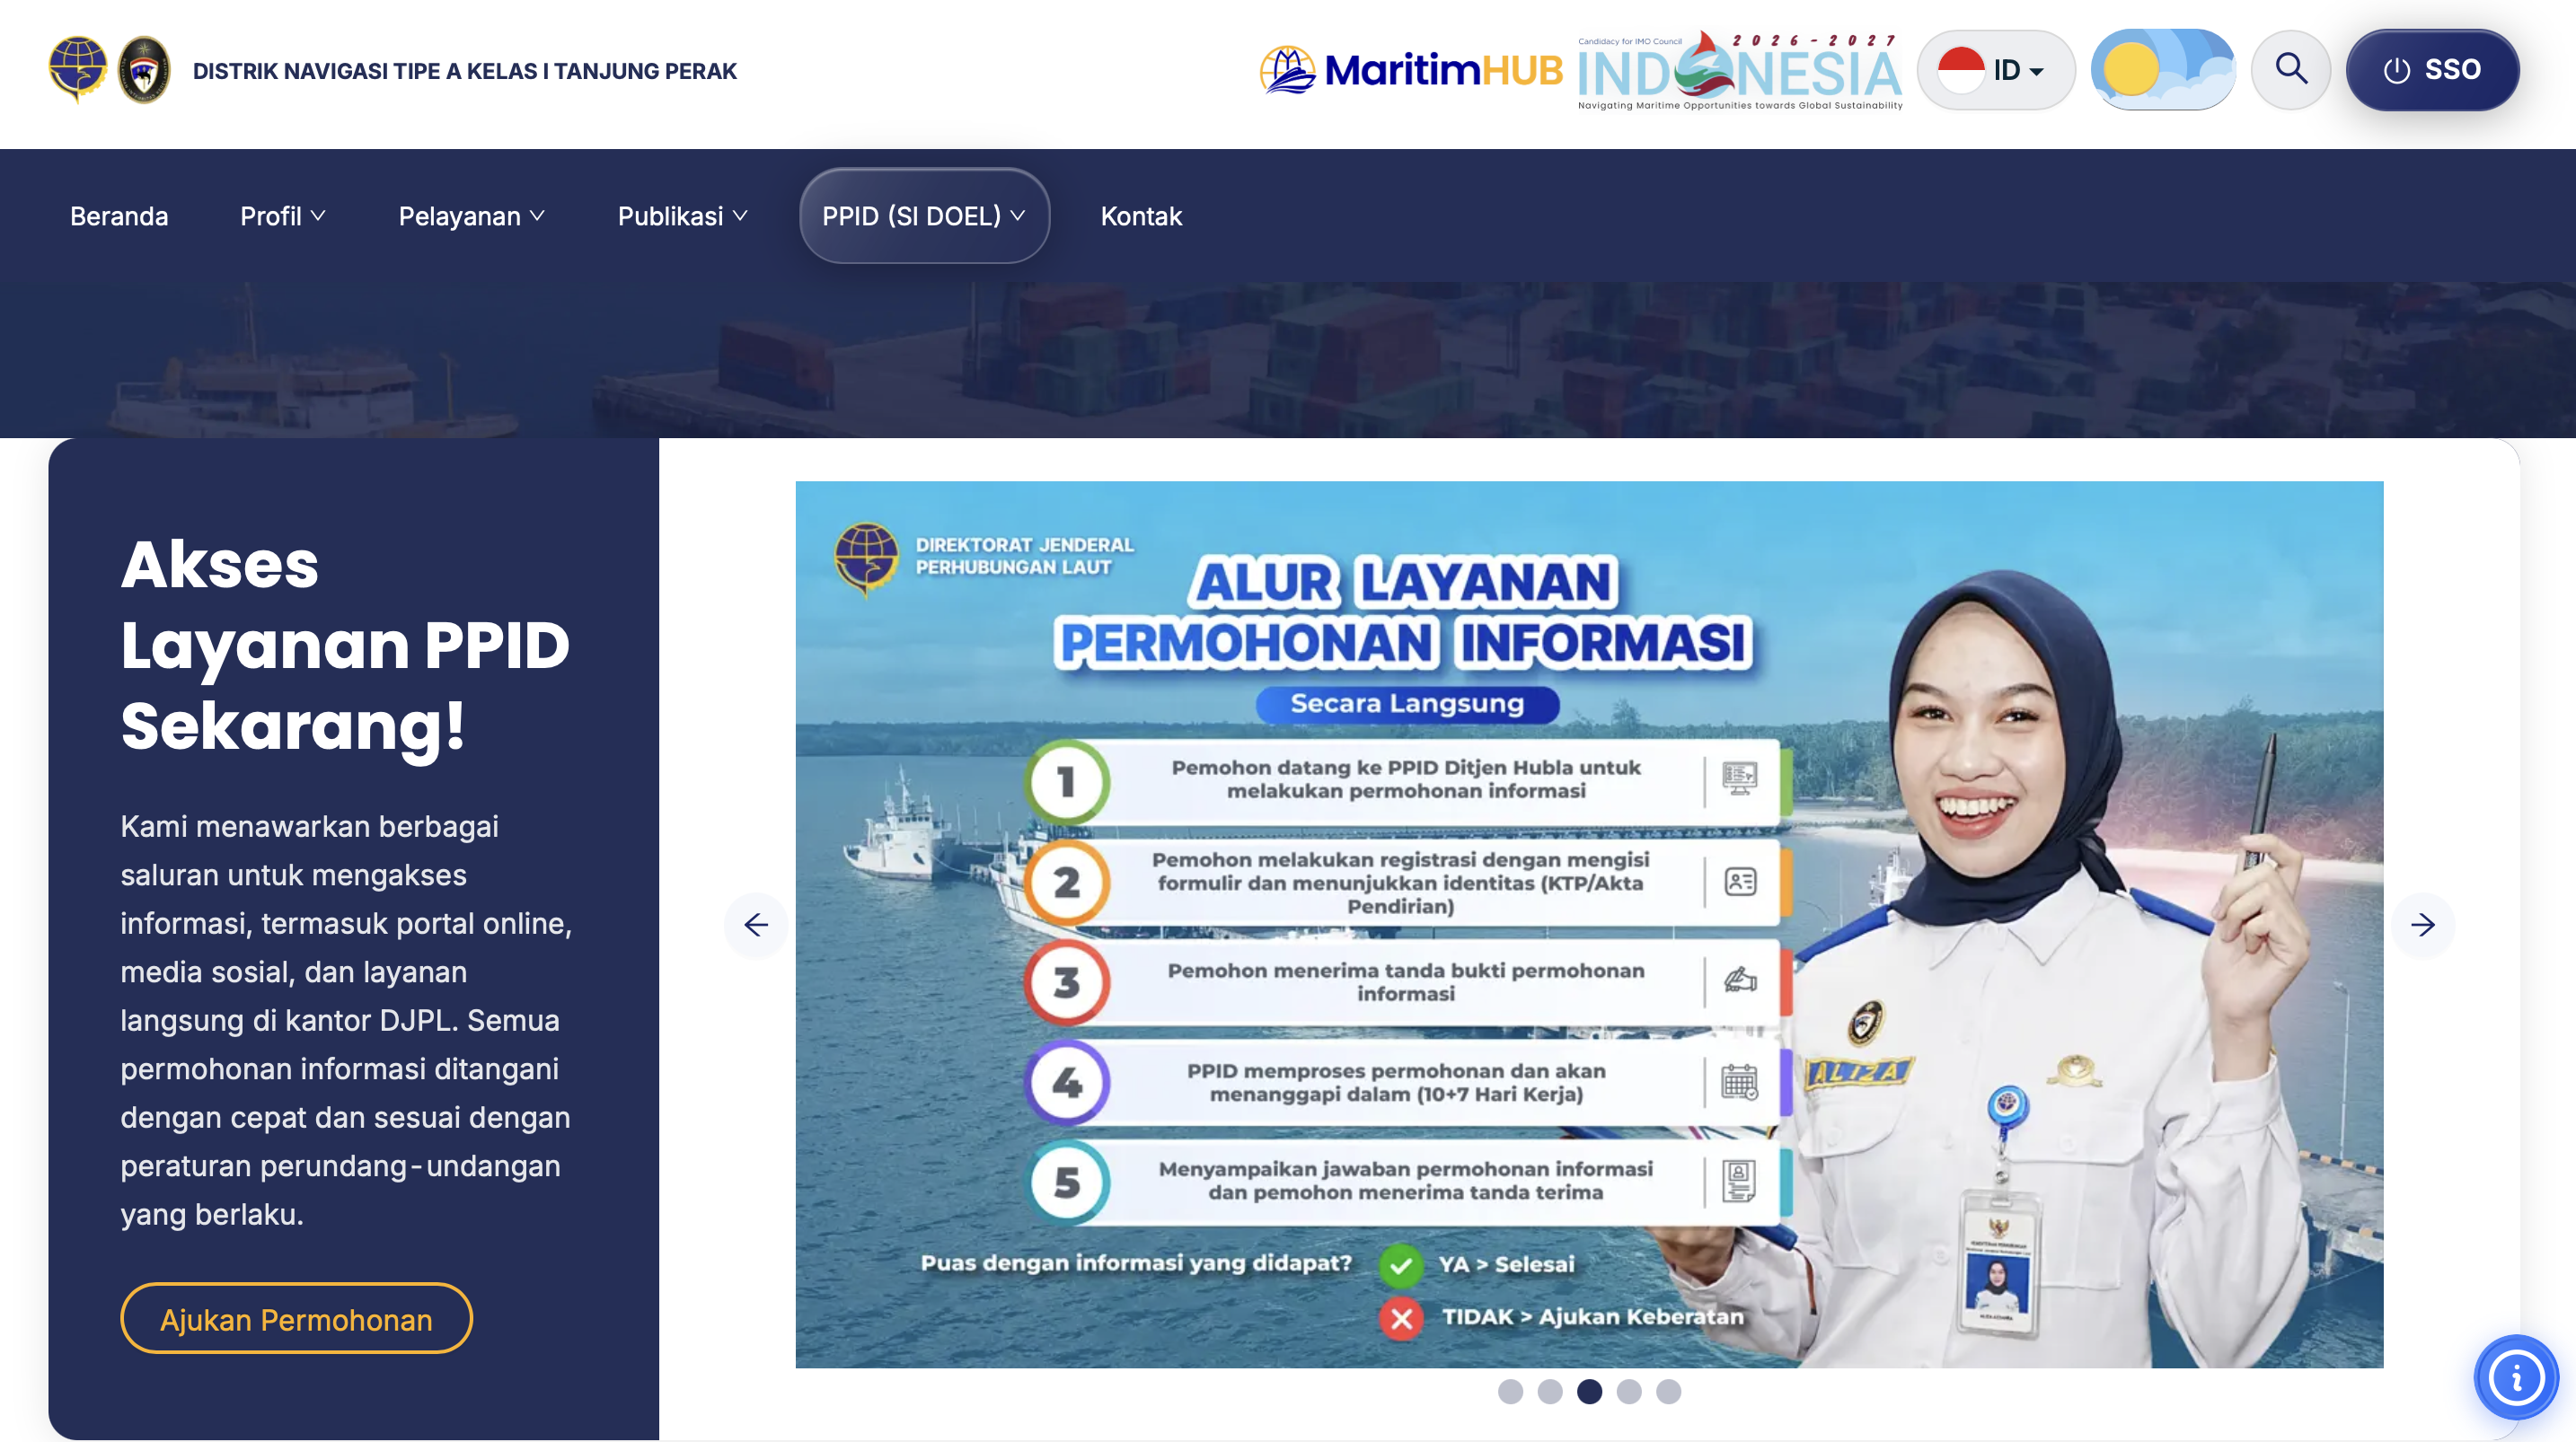This screenshot has height=1442, width=2576.
Task: Click the Alur Layanan Permohonan Informasi slide image
Action: click(1589, 924)
